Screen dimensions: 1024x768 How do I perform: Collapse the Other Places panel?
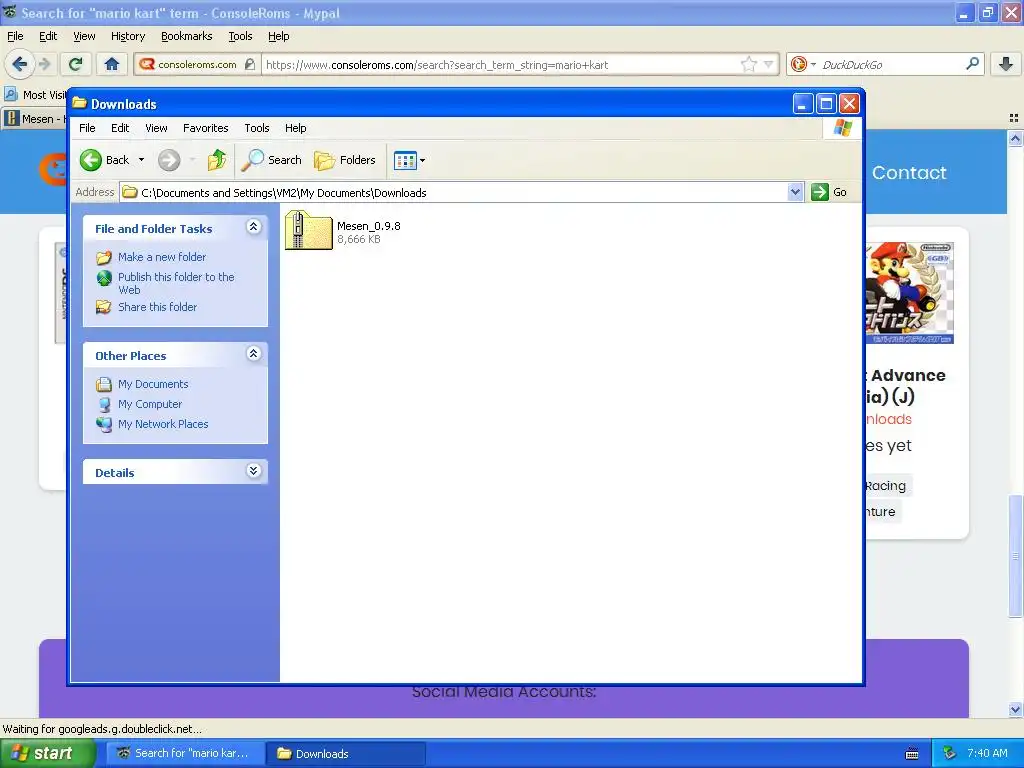point(253,354)
